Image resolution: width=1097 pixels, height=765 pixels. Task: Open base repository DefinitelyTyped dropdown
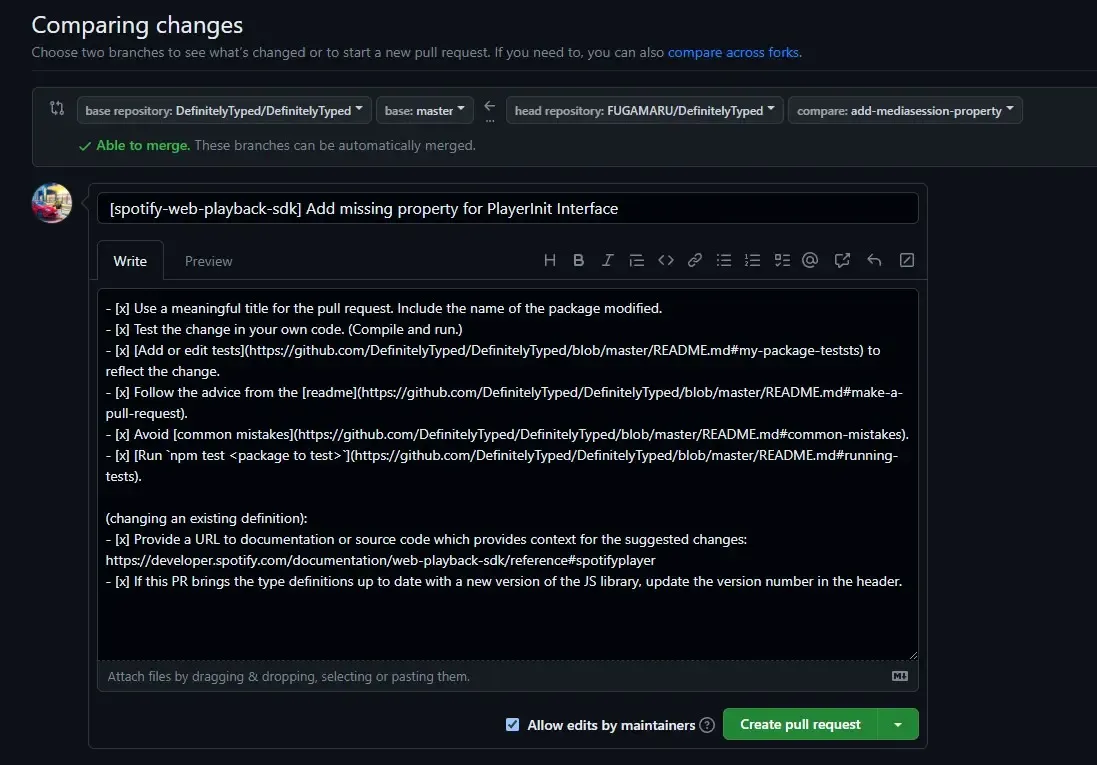224,111
